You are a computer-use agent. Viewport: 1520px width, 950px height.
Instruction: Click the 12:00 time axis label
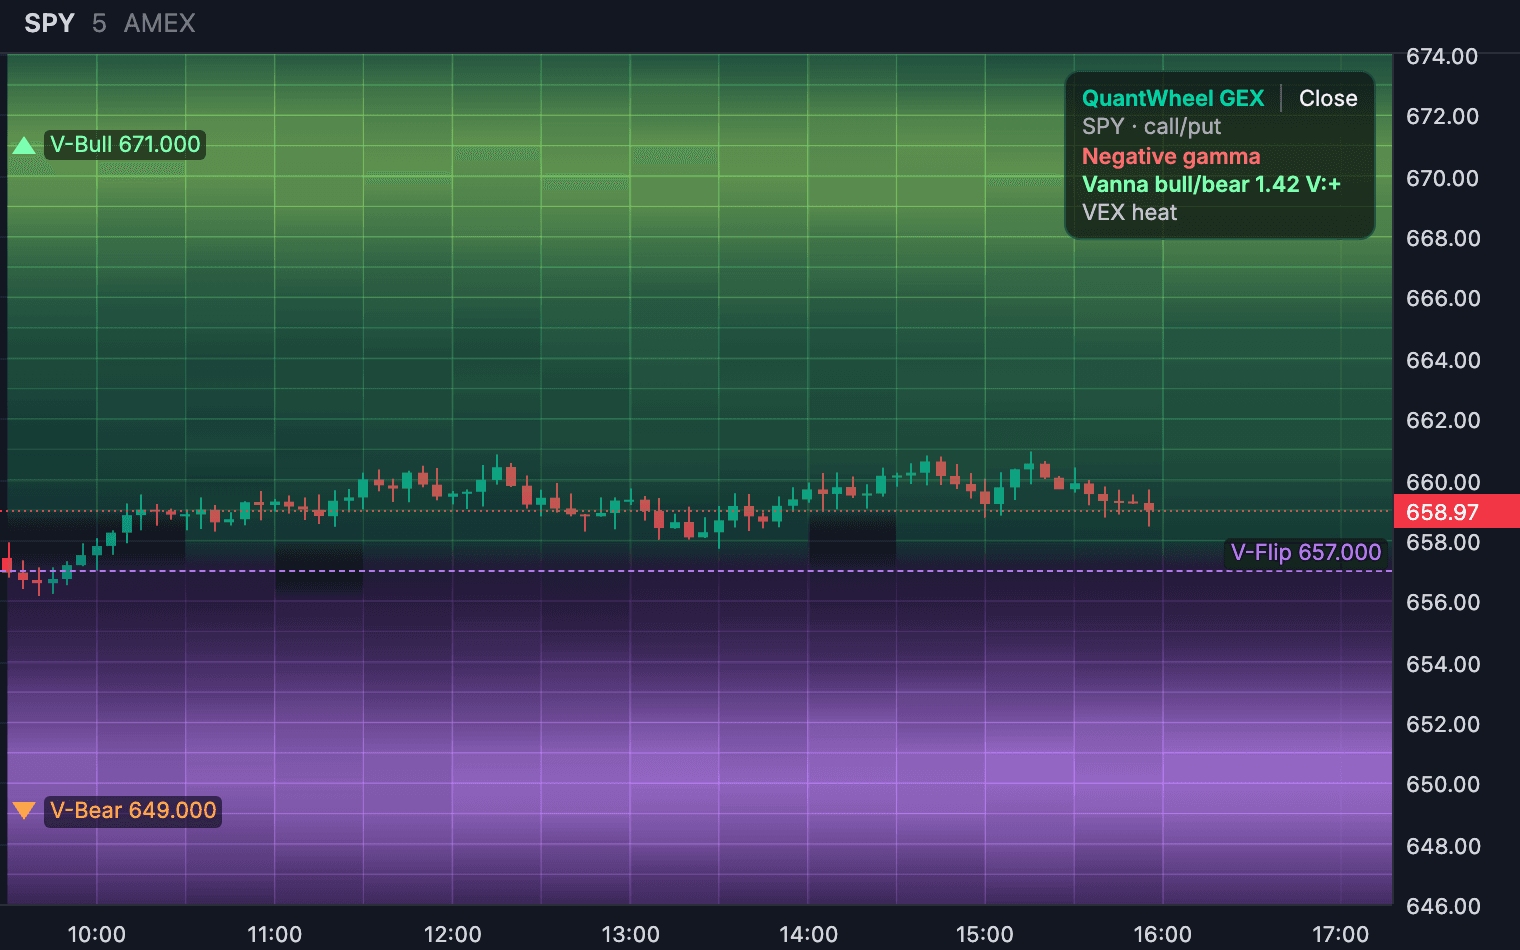pyautogui.click(x=452, y=934)
